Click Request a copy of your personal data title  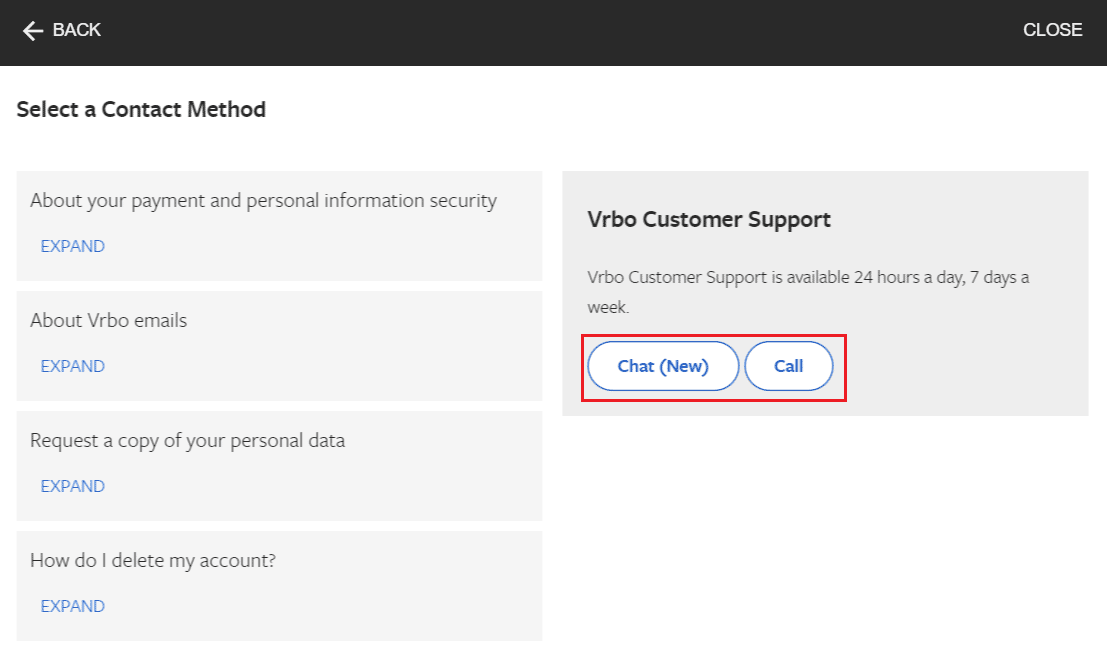click(x=187, y=441)
